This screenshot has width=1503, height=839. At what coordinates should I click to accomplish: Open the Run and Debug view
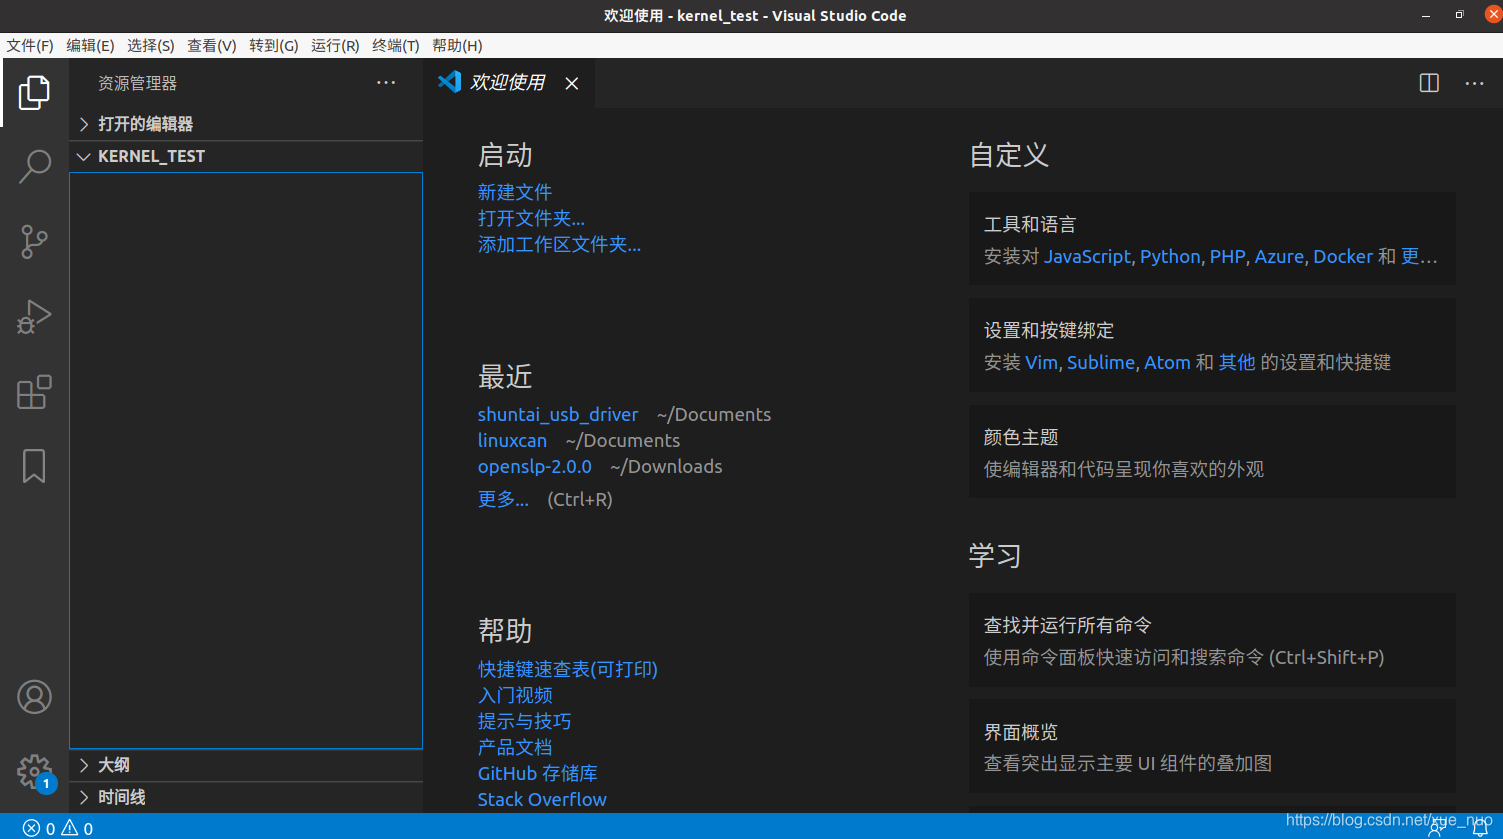click(x=34, y=316)
